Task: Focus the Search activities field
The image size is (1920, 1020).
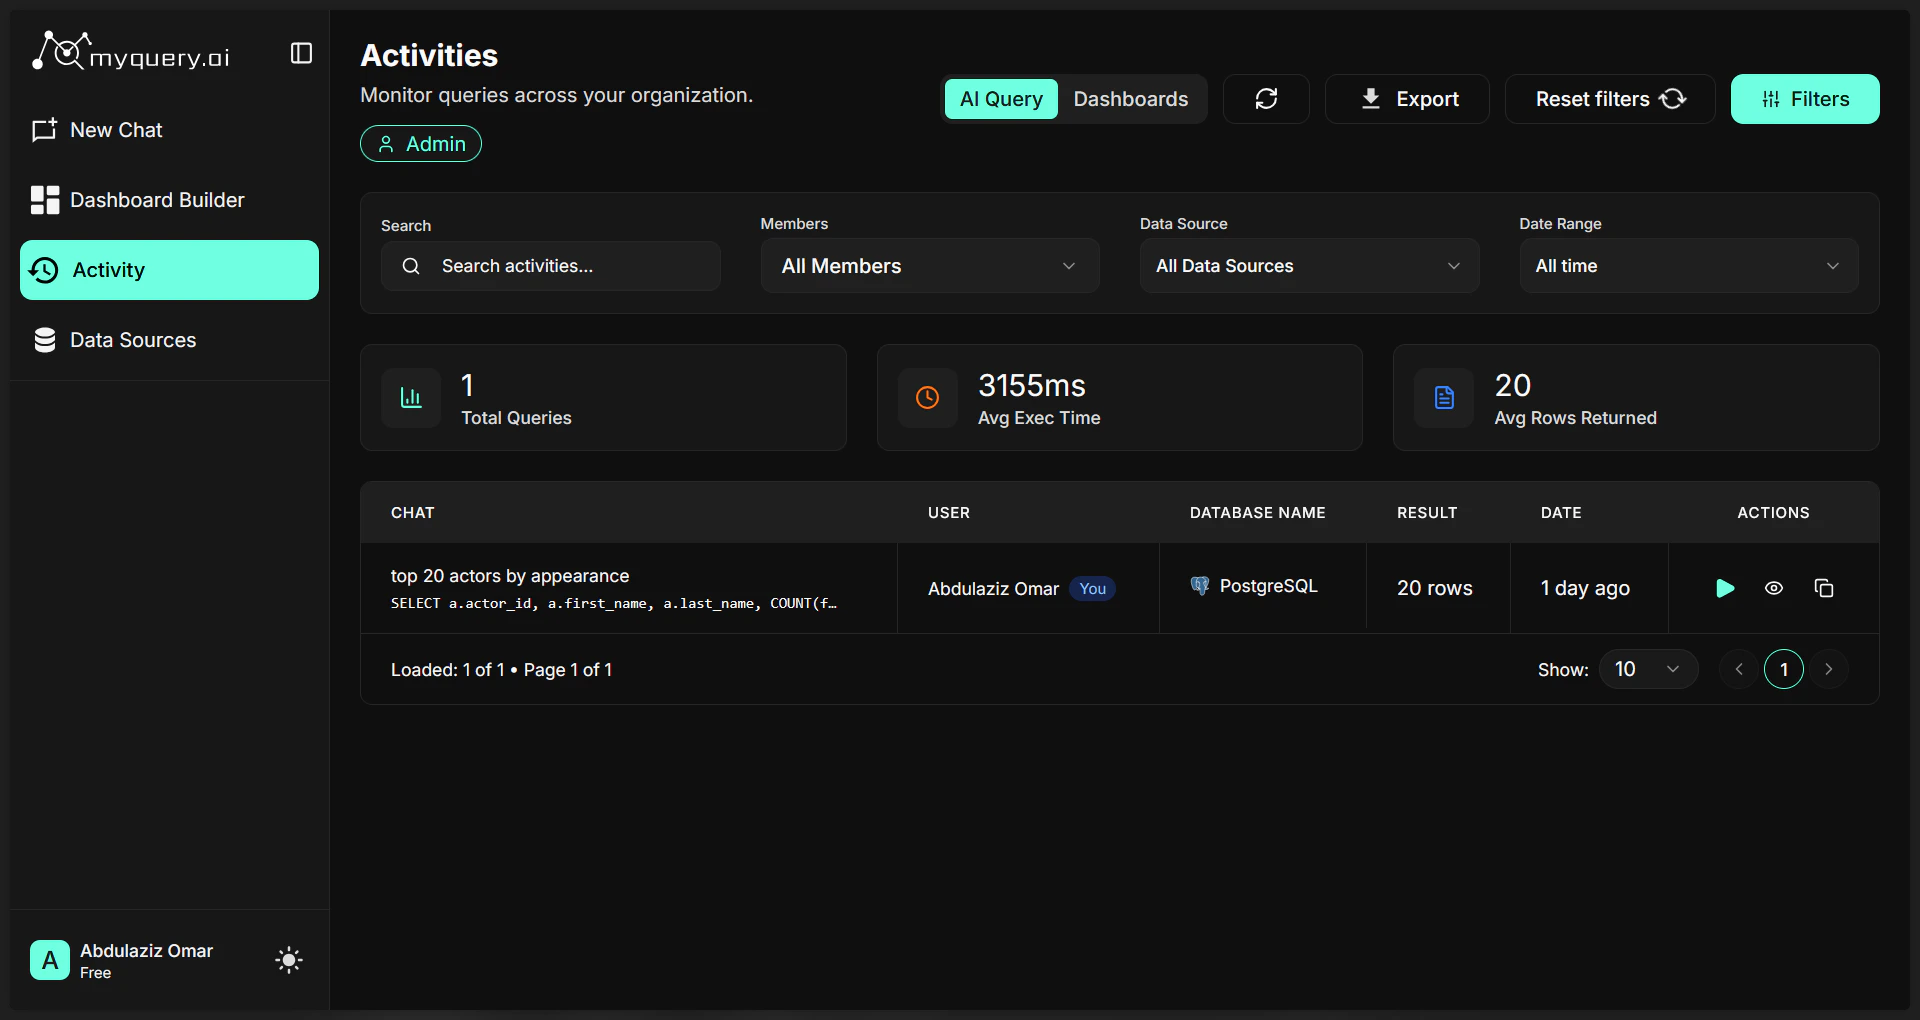Action: coord(550,266)
